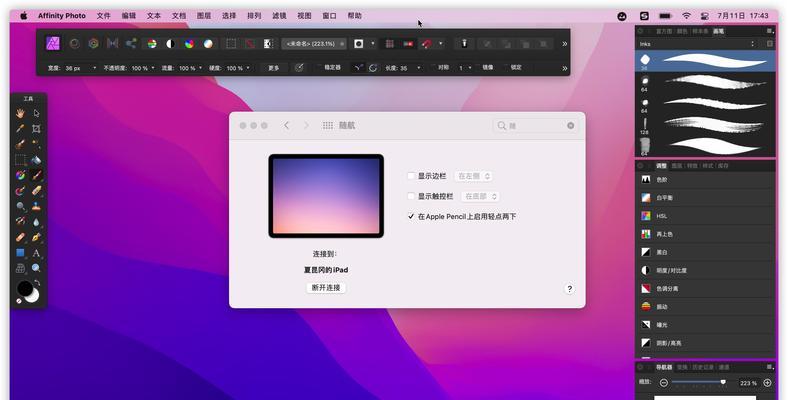The height and width of the screenshot is (400, 788).
Task: Select the Hand (view) tool
Action: (x=20, y=113)
